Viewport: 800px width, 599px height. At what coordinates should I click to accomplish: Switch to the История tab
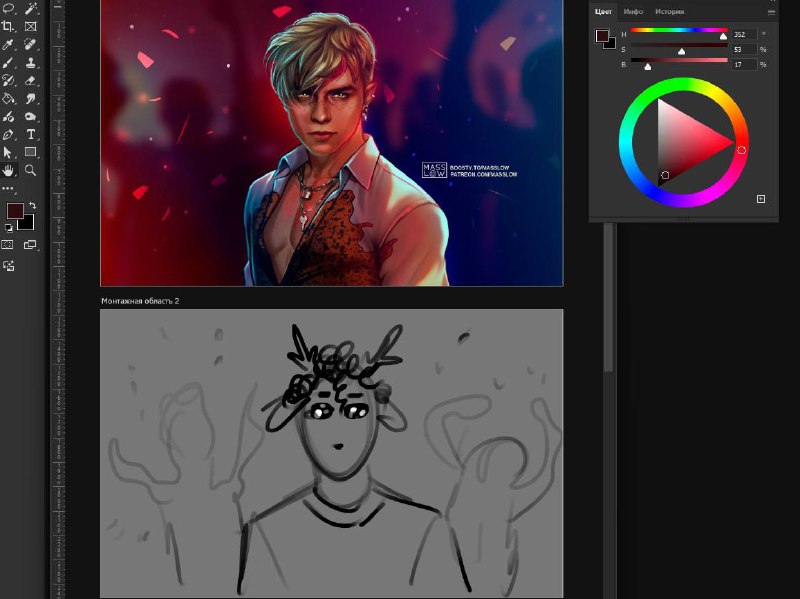pyautogui.click(x=669, y=12)
